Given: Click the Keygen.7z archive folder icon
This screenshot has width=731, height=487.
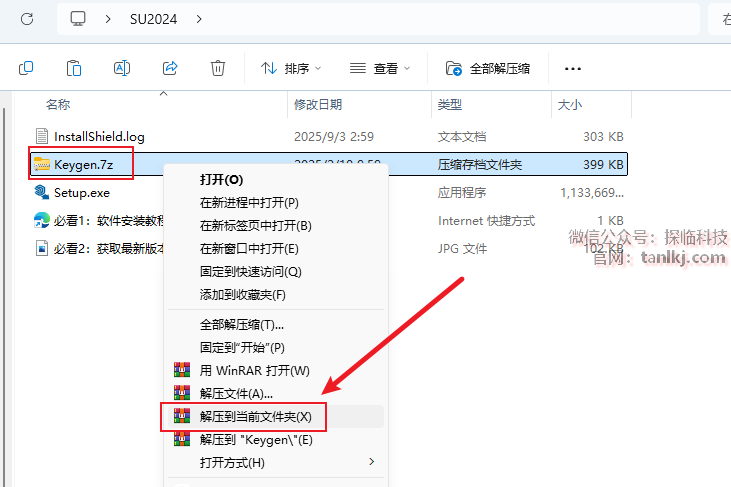Looking at the screenshot, I should click(41, 164).
